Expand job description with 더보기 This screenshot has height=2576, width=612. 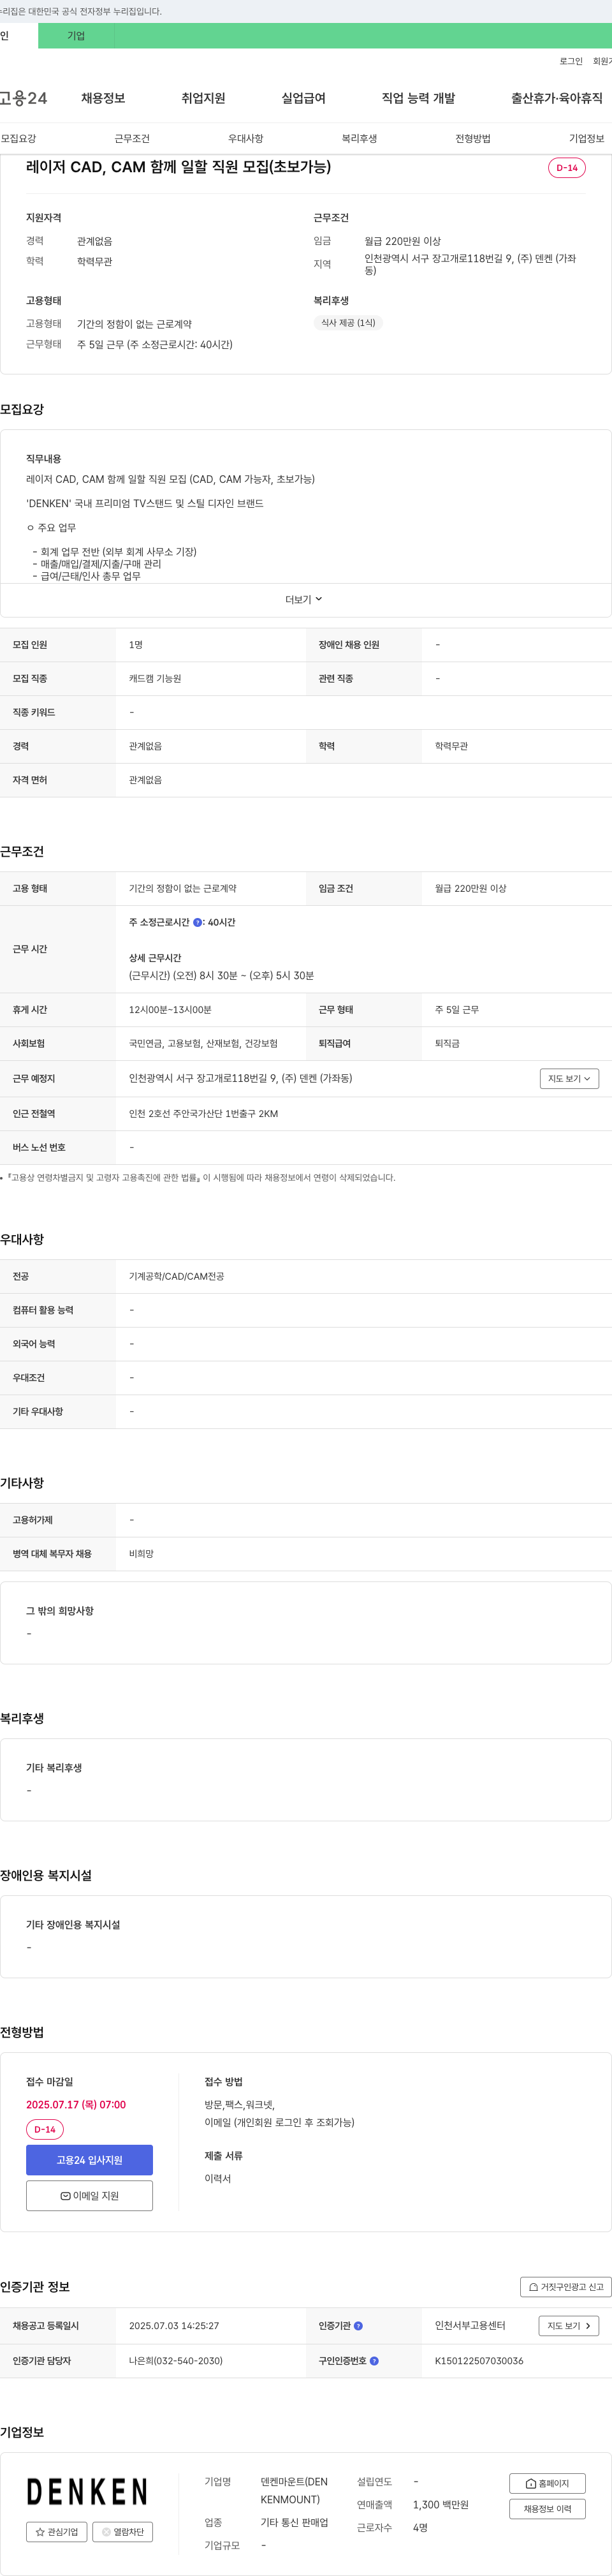tap(304, 600)
